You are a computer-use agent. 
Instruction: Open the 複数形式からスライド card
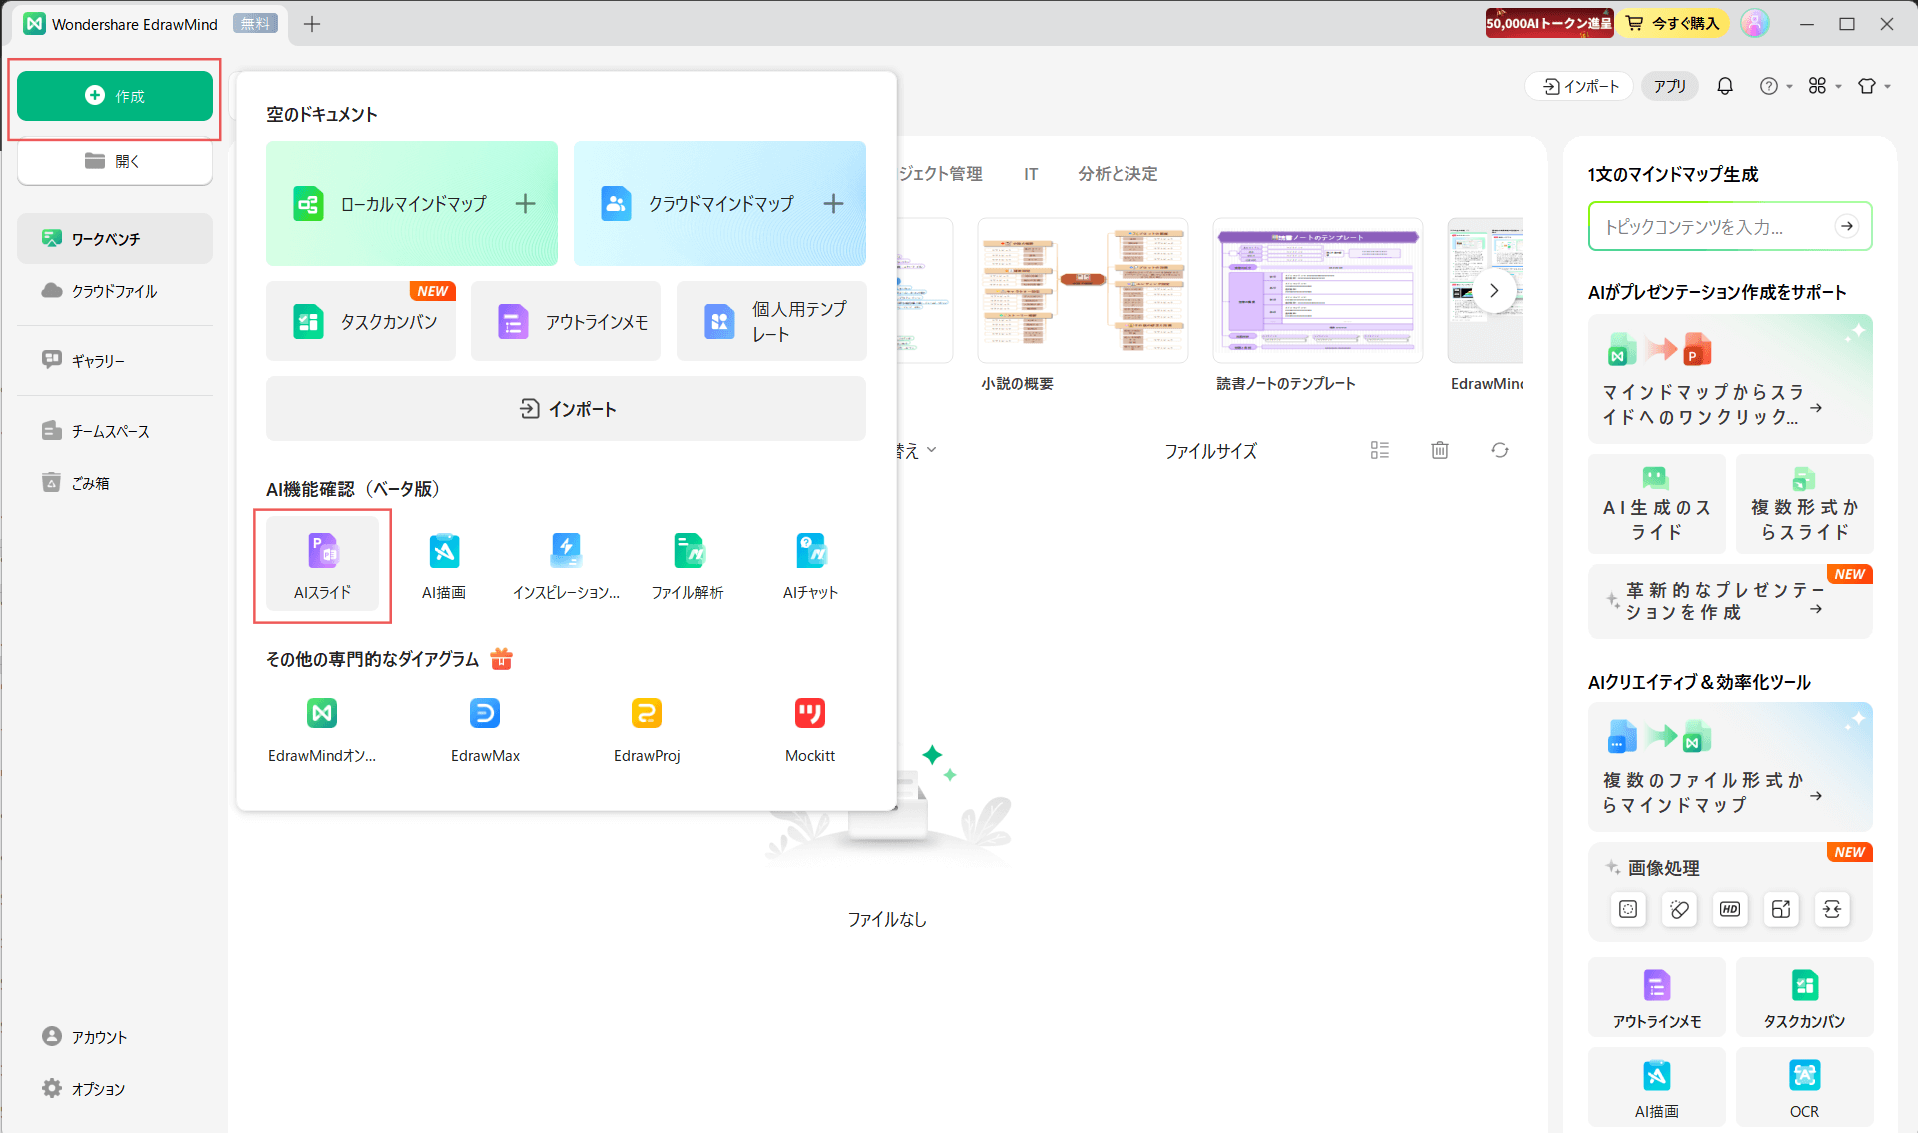pyautogui.click(x=1804, y=504)
